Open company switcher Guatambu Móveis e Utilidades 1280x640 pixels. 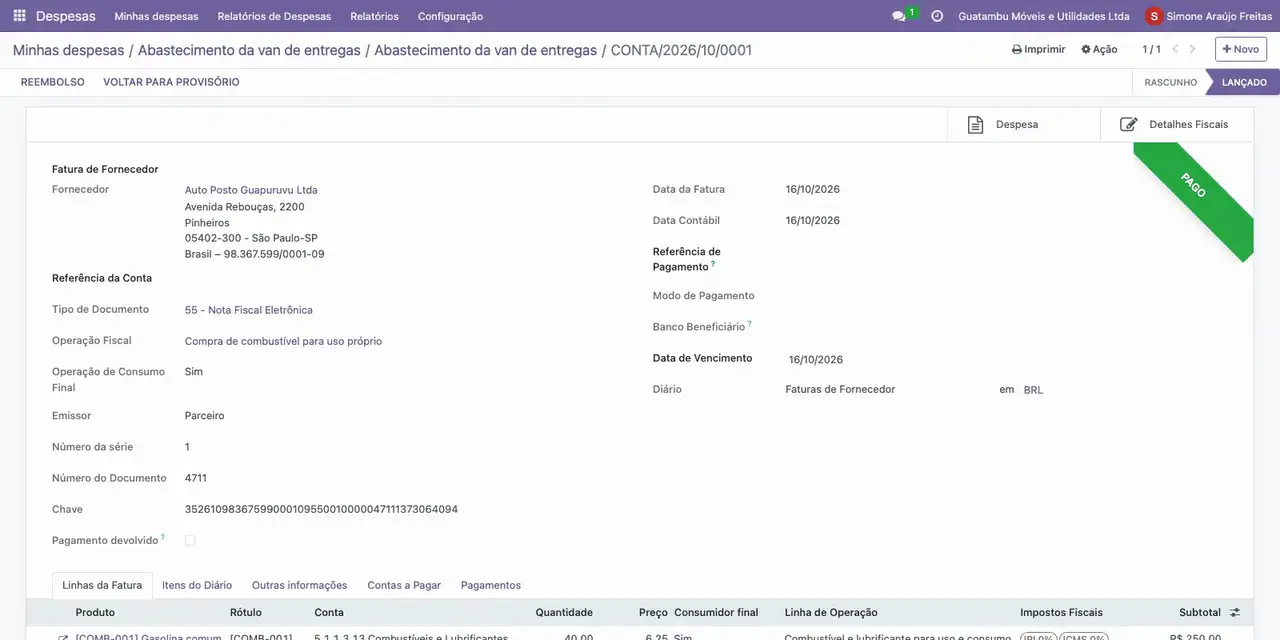point(1044,16)
